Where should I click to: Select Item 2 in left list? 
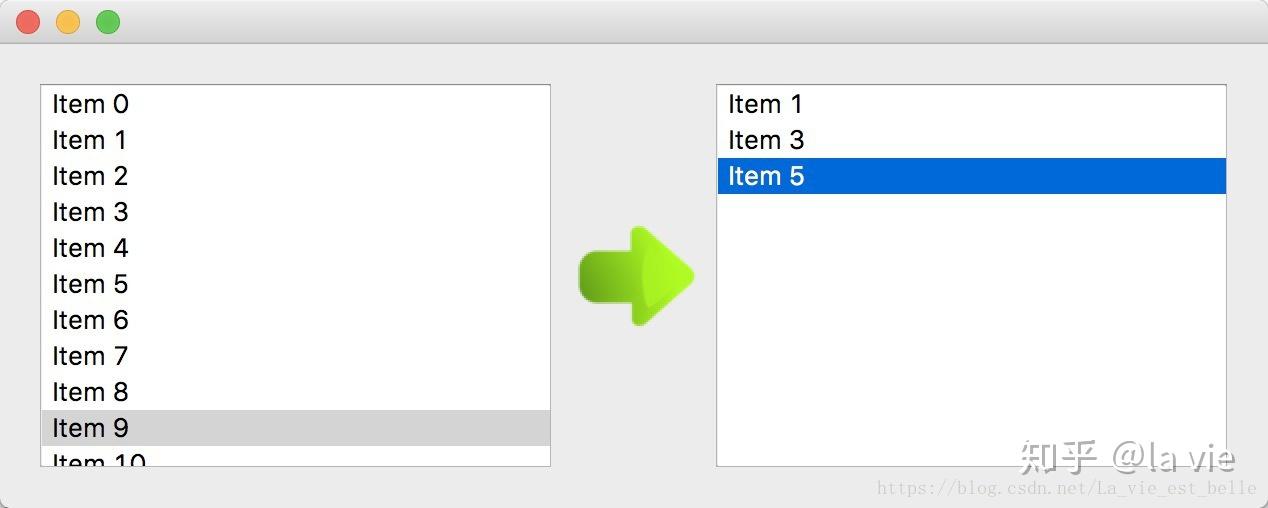(x=91, y=176)
